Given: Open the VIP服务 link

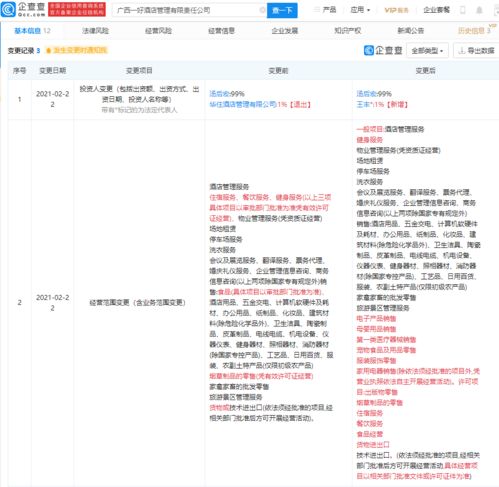Looking at the screenshot, I should 396,10.
